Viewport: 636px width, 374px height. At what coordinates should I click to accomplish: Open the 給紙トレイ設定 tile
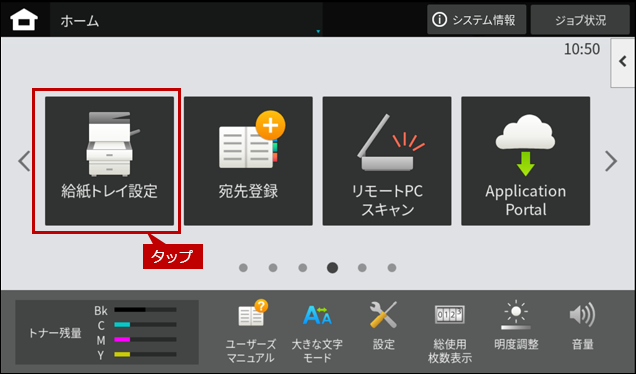[x=110, y=161]
